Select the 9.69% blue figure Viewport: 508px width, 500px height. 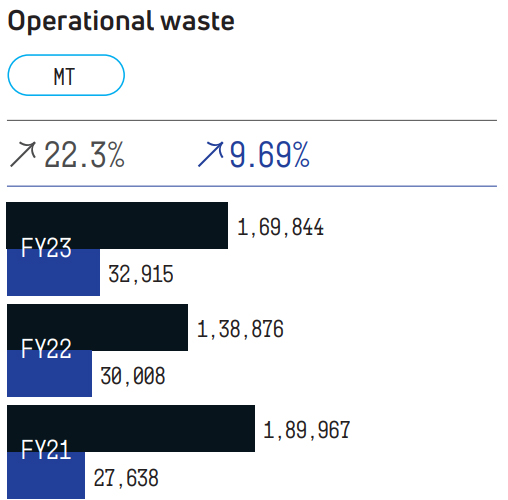pos(270,154)
